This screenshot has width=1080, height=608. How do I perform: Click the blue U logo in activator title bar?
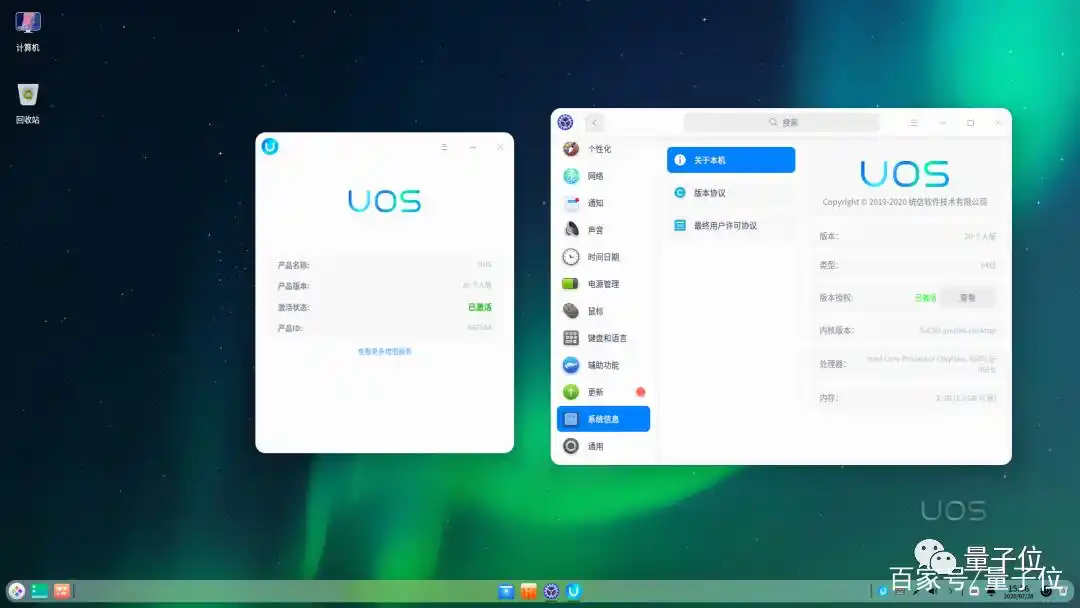(x=270, y=146)
